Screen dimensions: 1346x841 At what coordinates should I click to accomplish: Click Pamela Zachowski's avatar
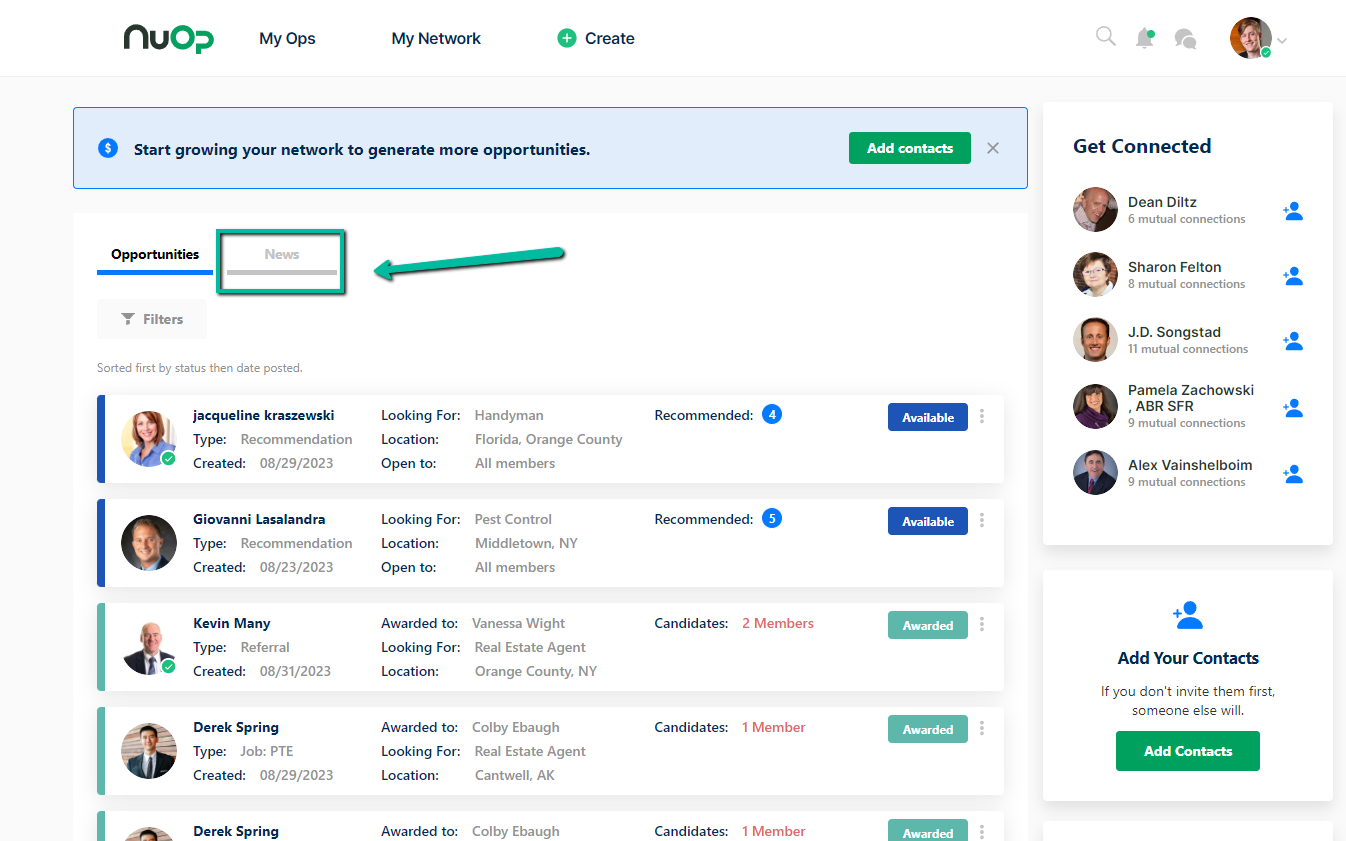[x=1095, y=406]
